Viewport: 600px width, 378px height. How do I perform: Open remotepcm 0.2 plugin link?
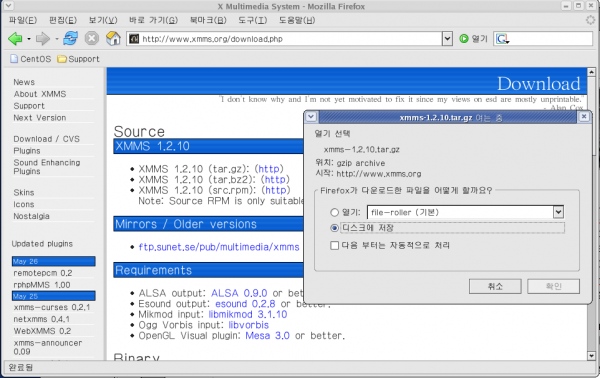coord(43,273)
